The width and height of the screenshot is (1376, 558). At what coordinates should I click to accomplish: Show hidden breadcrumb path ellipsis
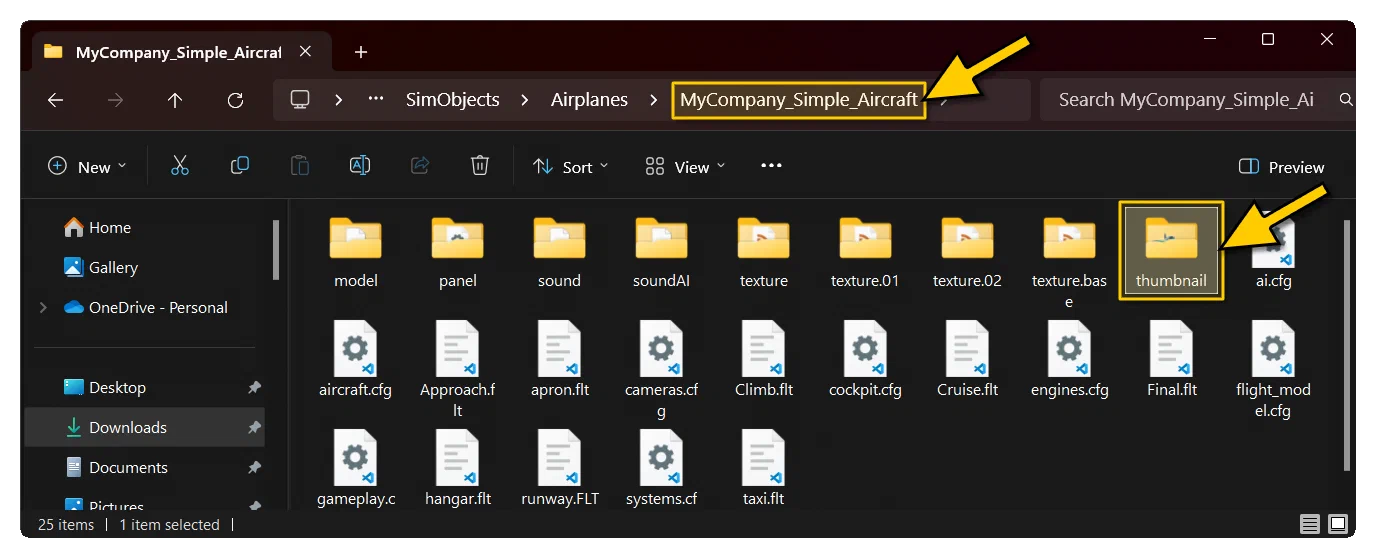coord(376,100)
